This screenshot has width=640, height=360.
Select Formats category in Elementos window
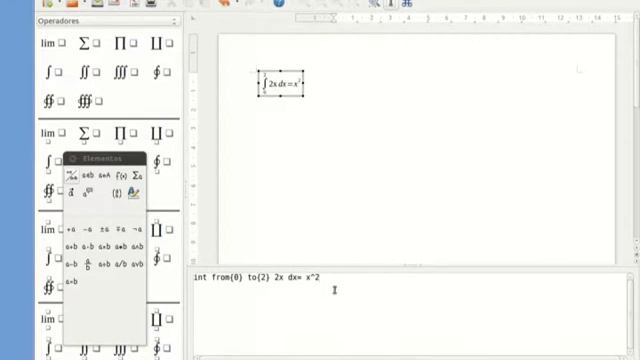(x=133, y=193)
